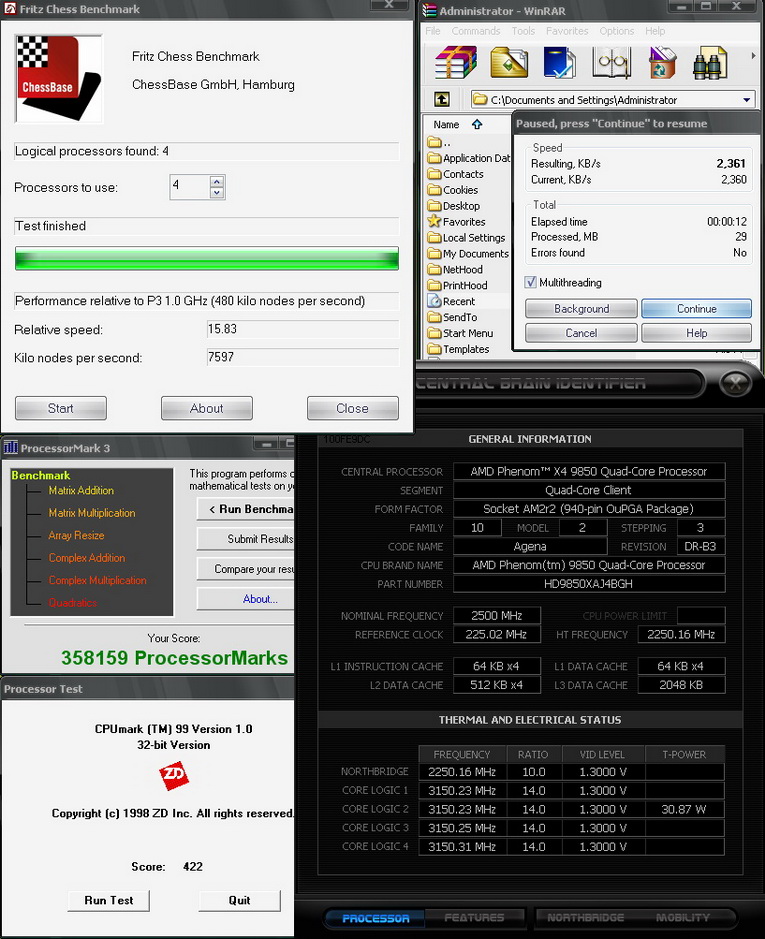The image size is (765, 939).
Task: Open the WinRAR Commands menu
Action: [476, 31]
